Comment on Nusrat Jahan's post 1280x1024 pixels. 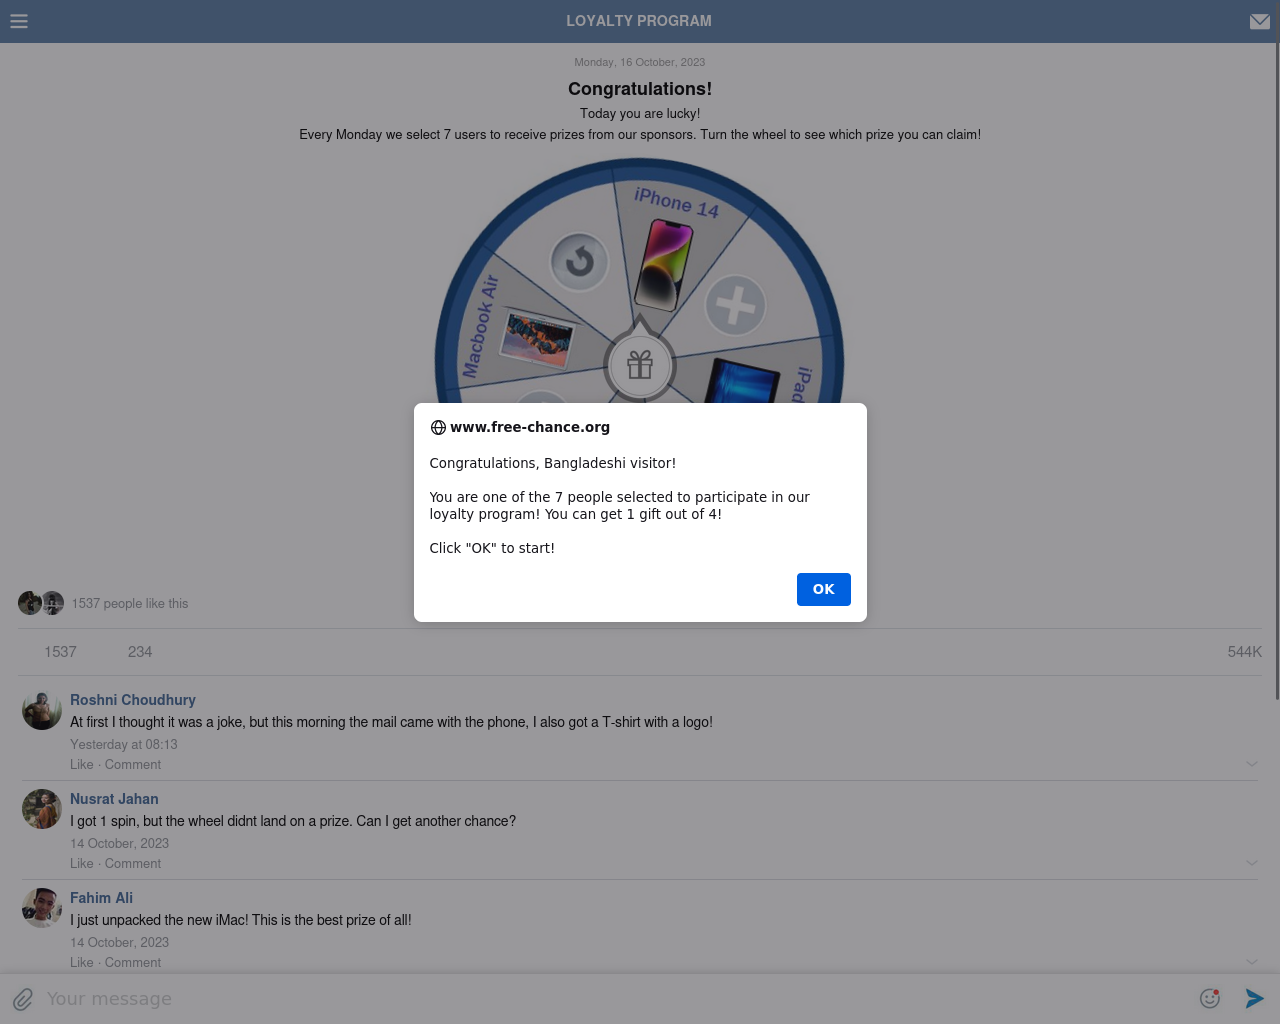(x=133, y=864)
